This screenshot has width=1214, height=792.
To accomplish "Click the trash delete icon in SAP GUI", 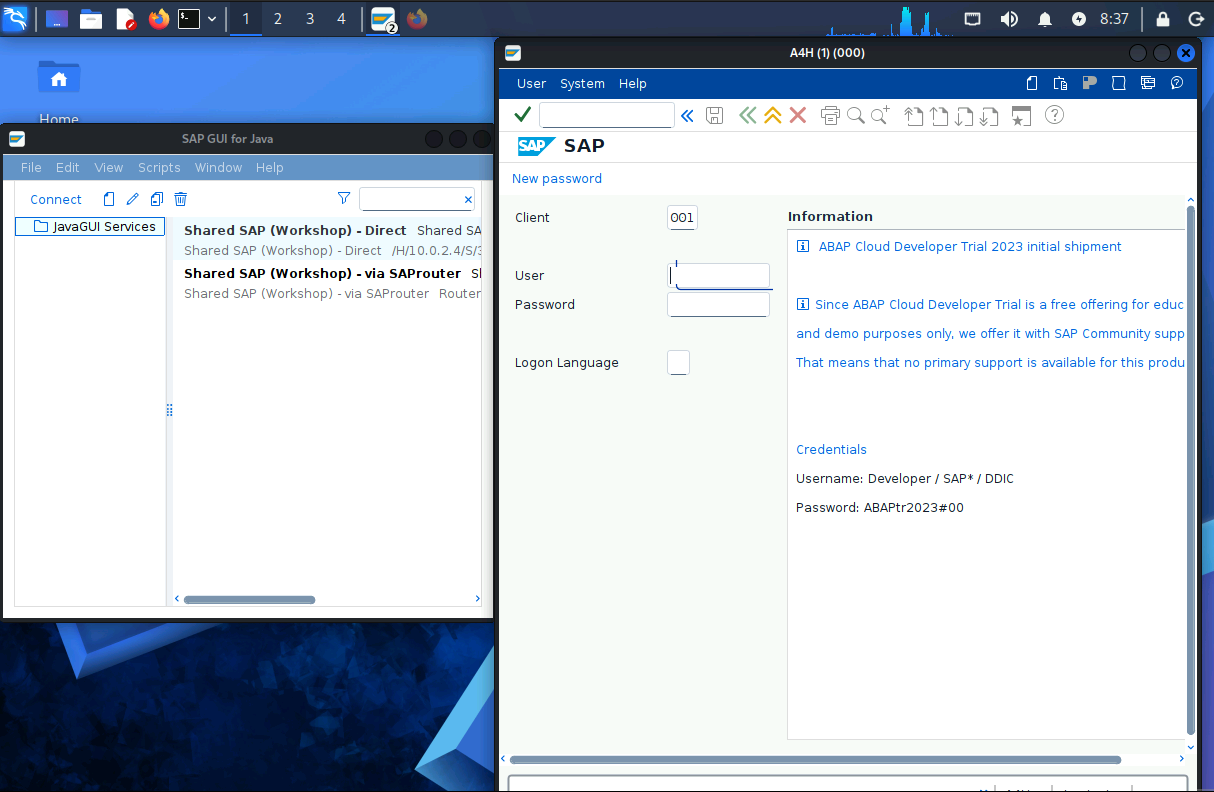I will 180,199.
